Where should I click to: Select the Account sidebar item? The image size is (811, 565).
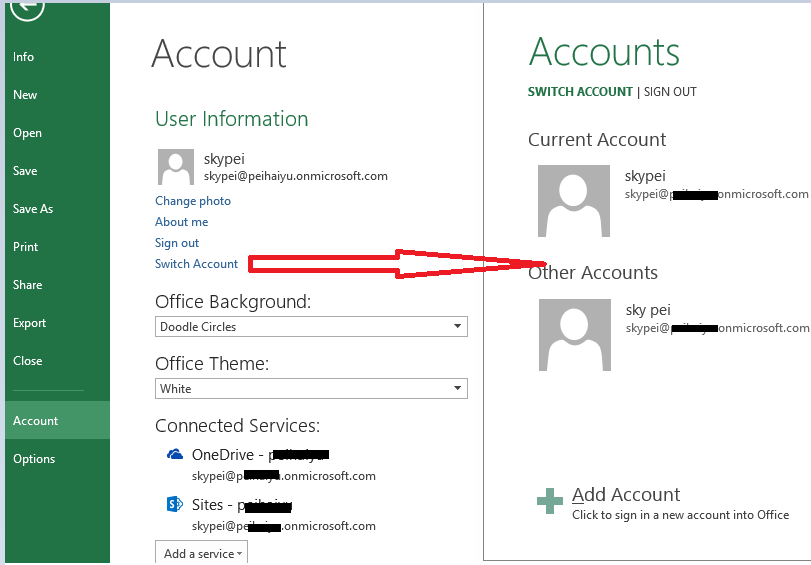[57, 420]
